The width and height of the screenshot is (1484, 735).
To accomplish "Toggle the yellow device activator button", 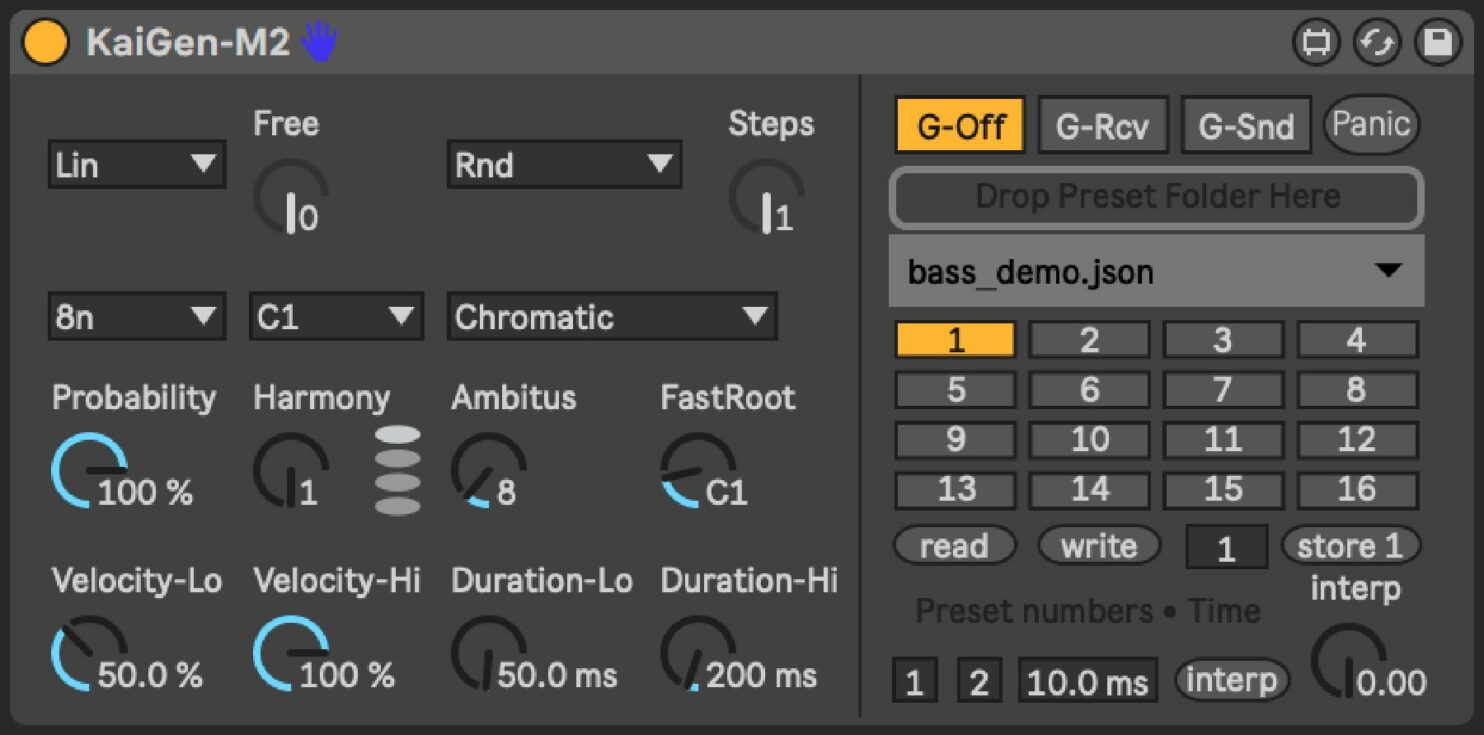I will 45,43.
